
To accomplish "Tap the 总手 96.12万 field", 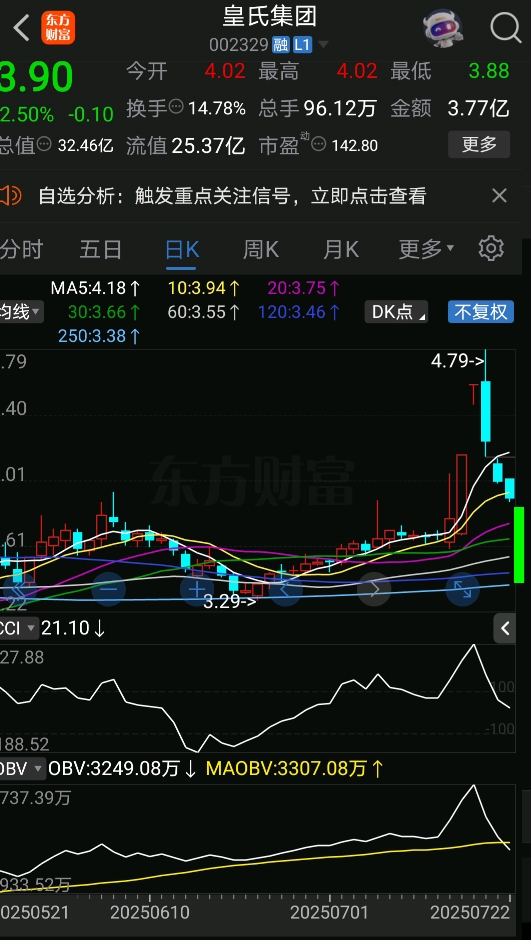I will pyautogui.click(x=318, y=108).
